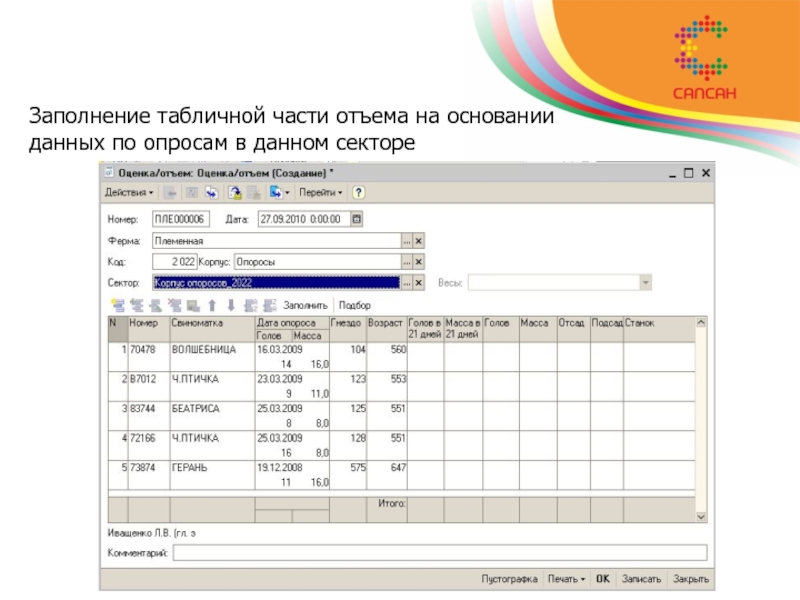
Task: Click the add row icon in table toolbar
Action: 117,305
